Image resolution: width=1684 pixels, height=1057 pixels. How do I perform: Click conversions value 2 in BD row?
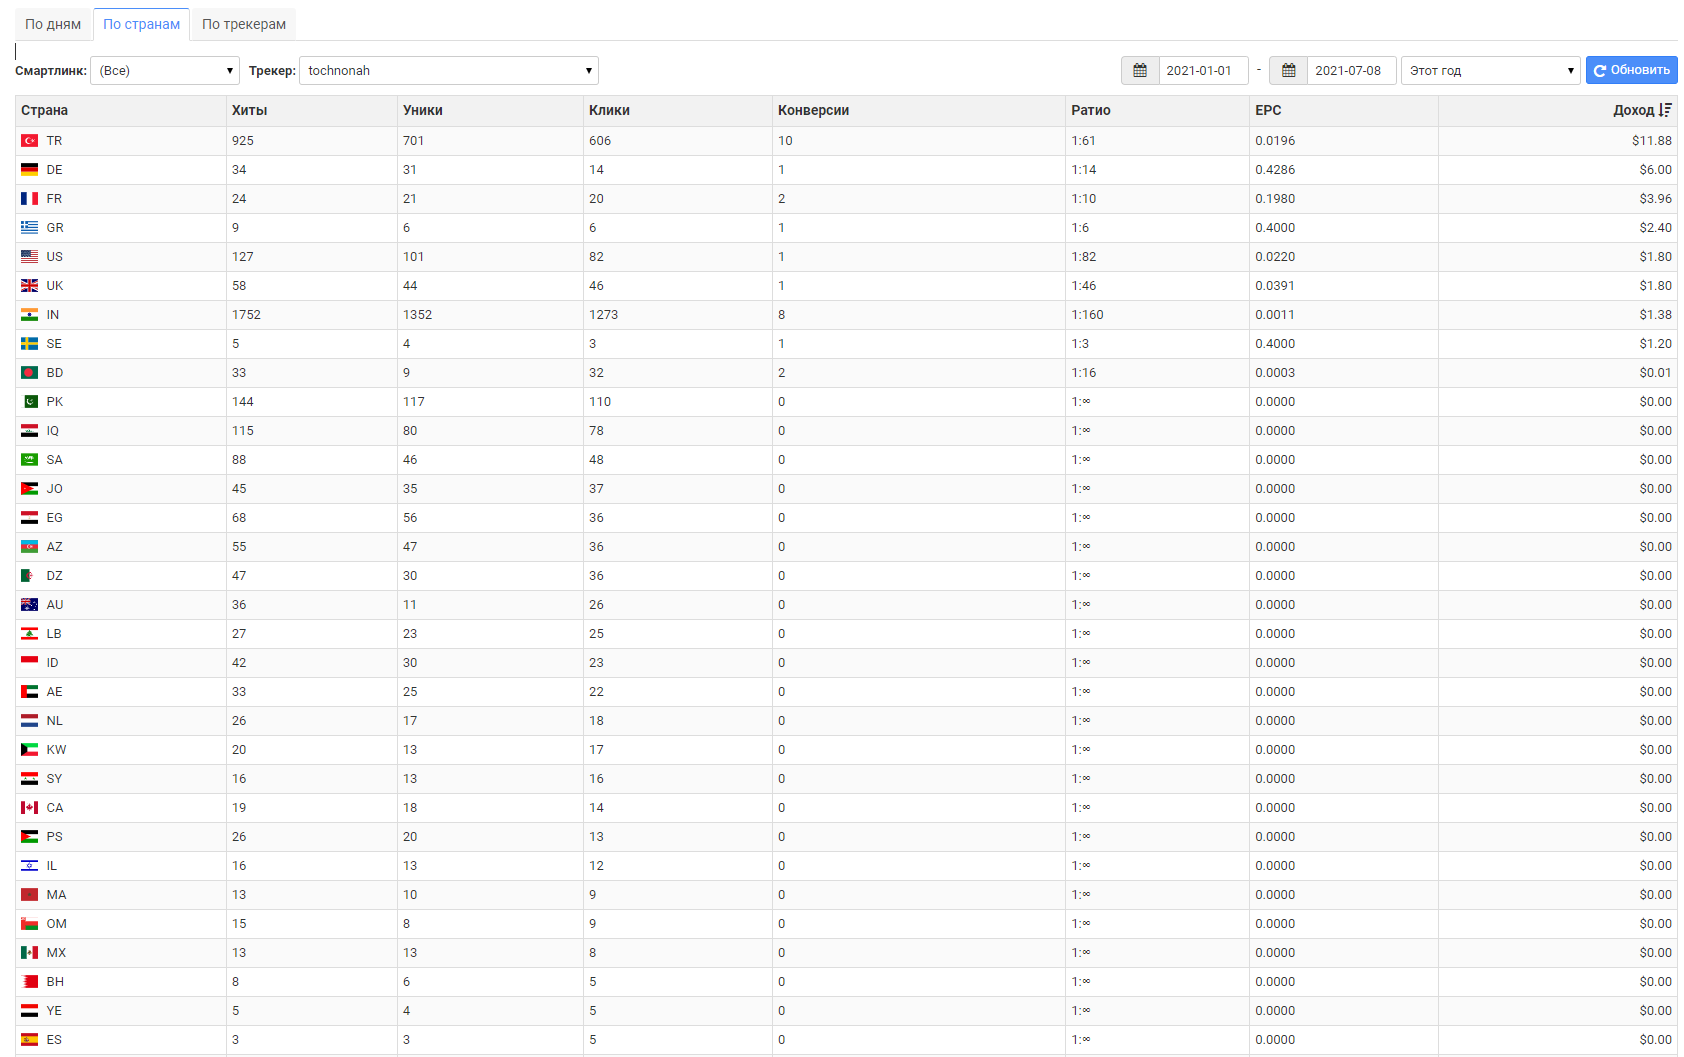(782, 373)
